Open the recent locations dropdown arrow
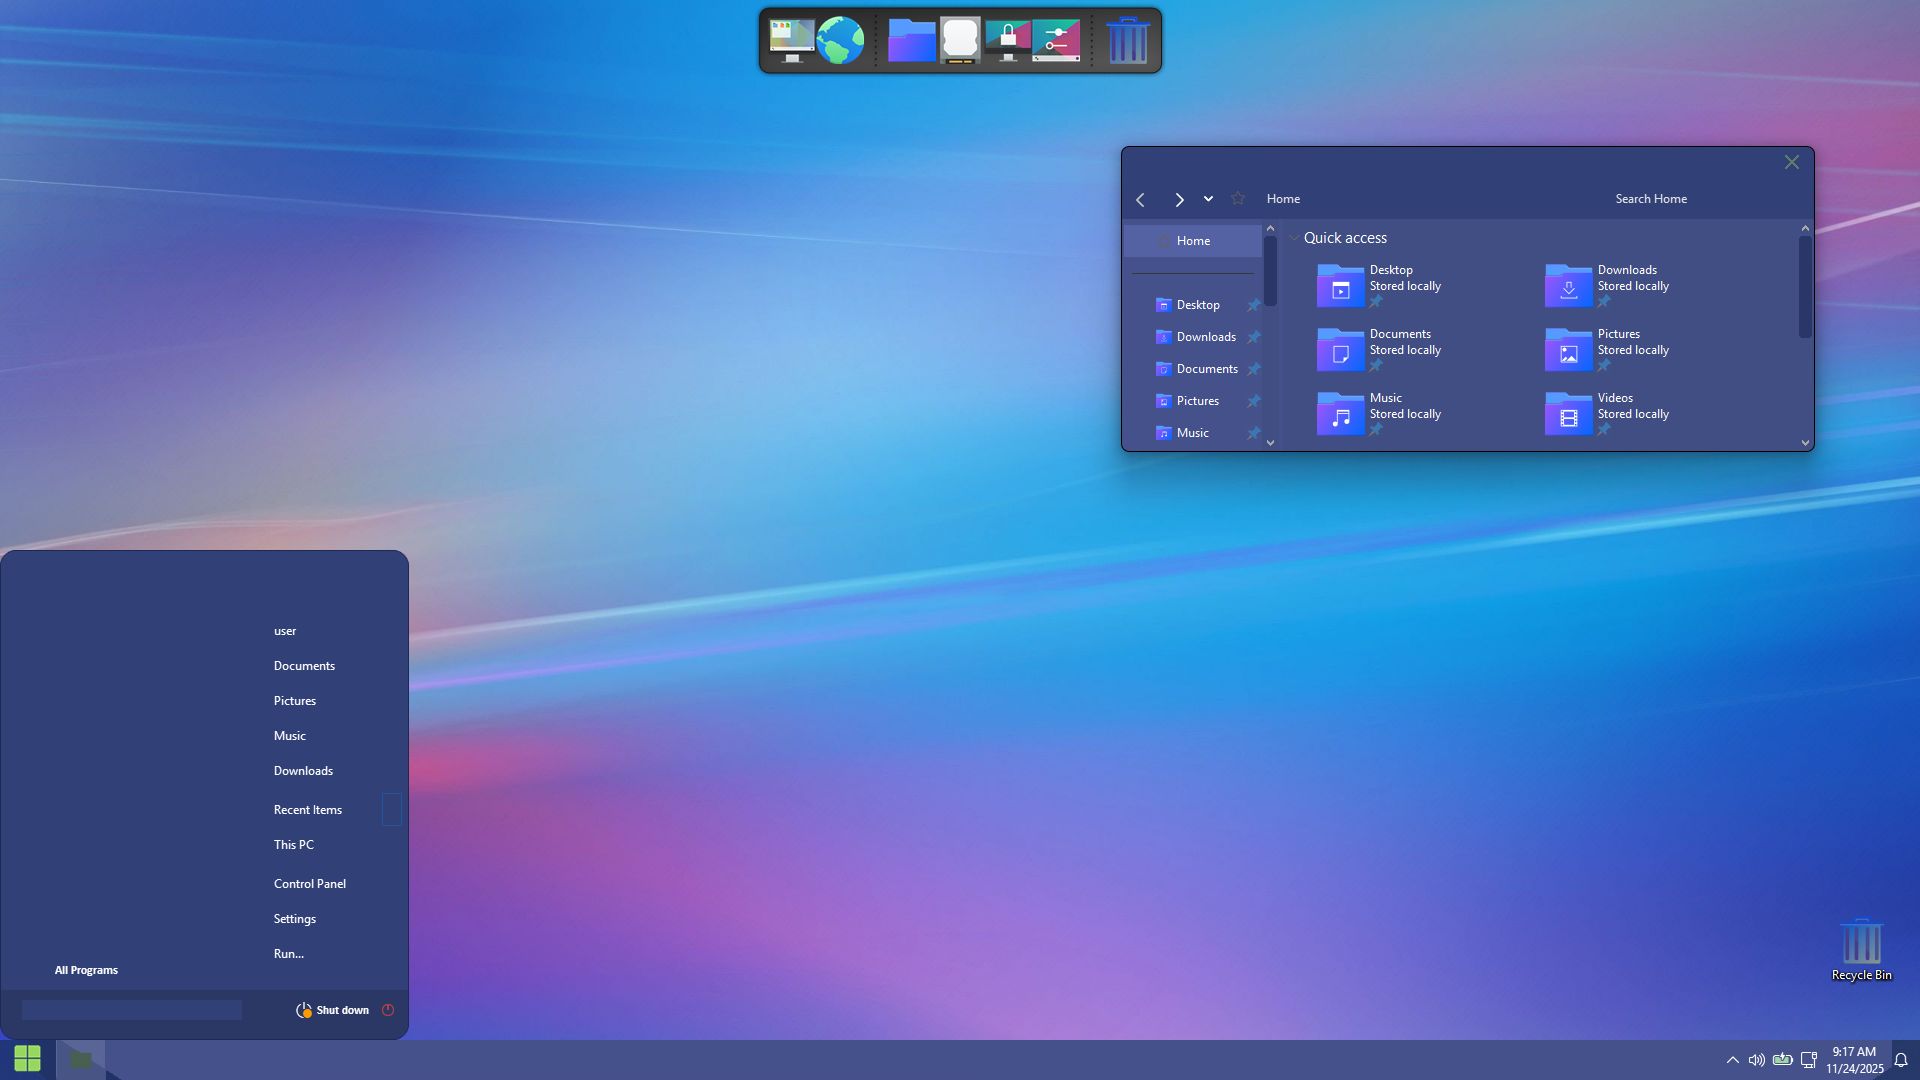 coord(1208,199)
